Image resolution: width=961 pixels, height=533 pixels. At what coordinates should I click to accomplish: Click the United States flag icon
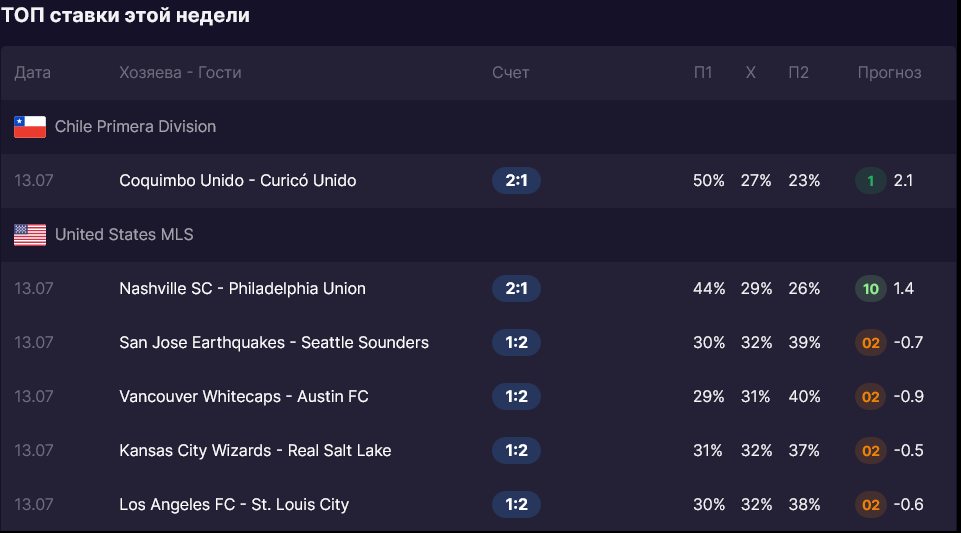pyautogui.click(x=30, y=235)
